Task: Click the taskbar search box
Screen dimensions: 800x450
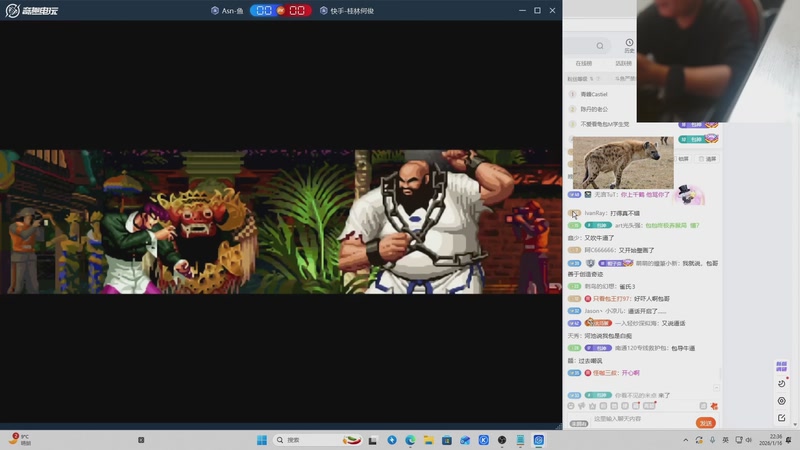Action: pyautogui.click(x=318, y=440)
